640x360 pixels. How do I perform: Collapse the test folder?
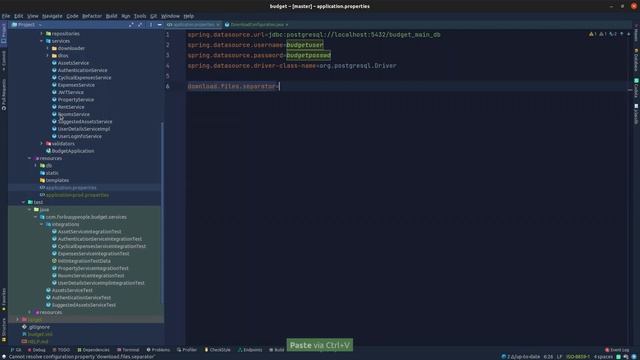[24, 202]
